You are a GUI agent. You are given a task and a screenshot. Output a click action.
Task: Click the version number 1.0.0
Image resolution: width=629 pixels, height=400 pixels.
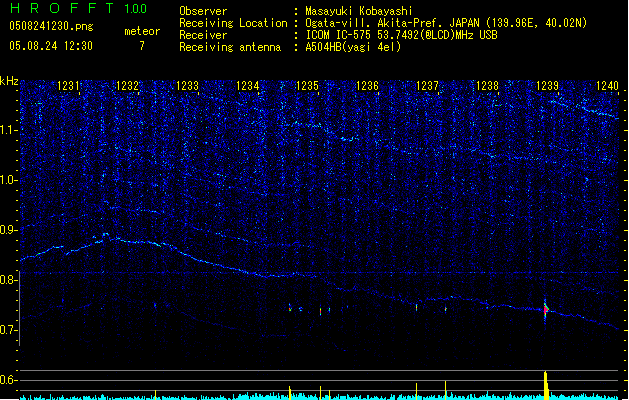tap(135, 9)
